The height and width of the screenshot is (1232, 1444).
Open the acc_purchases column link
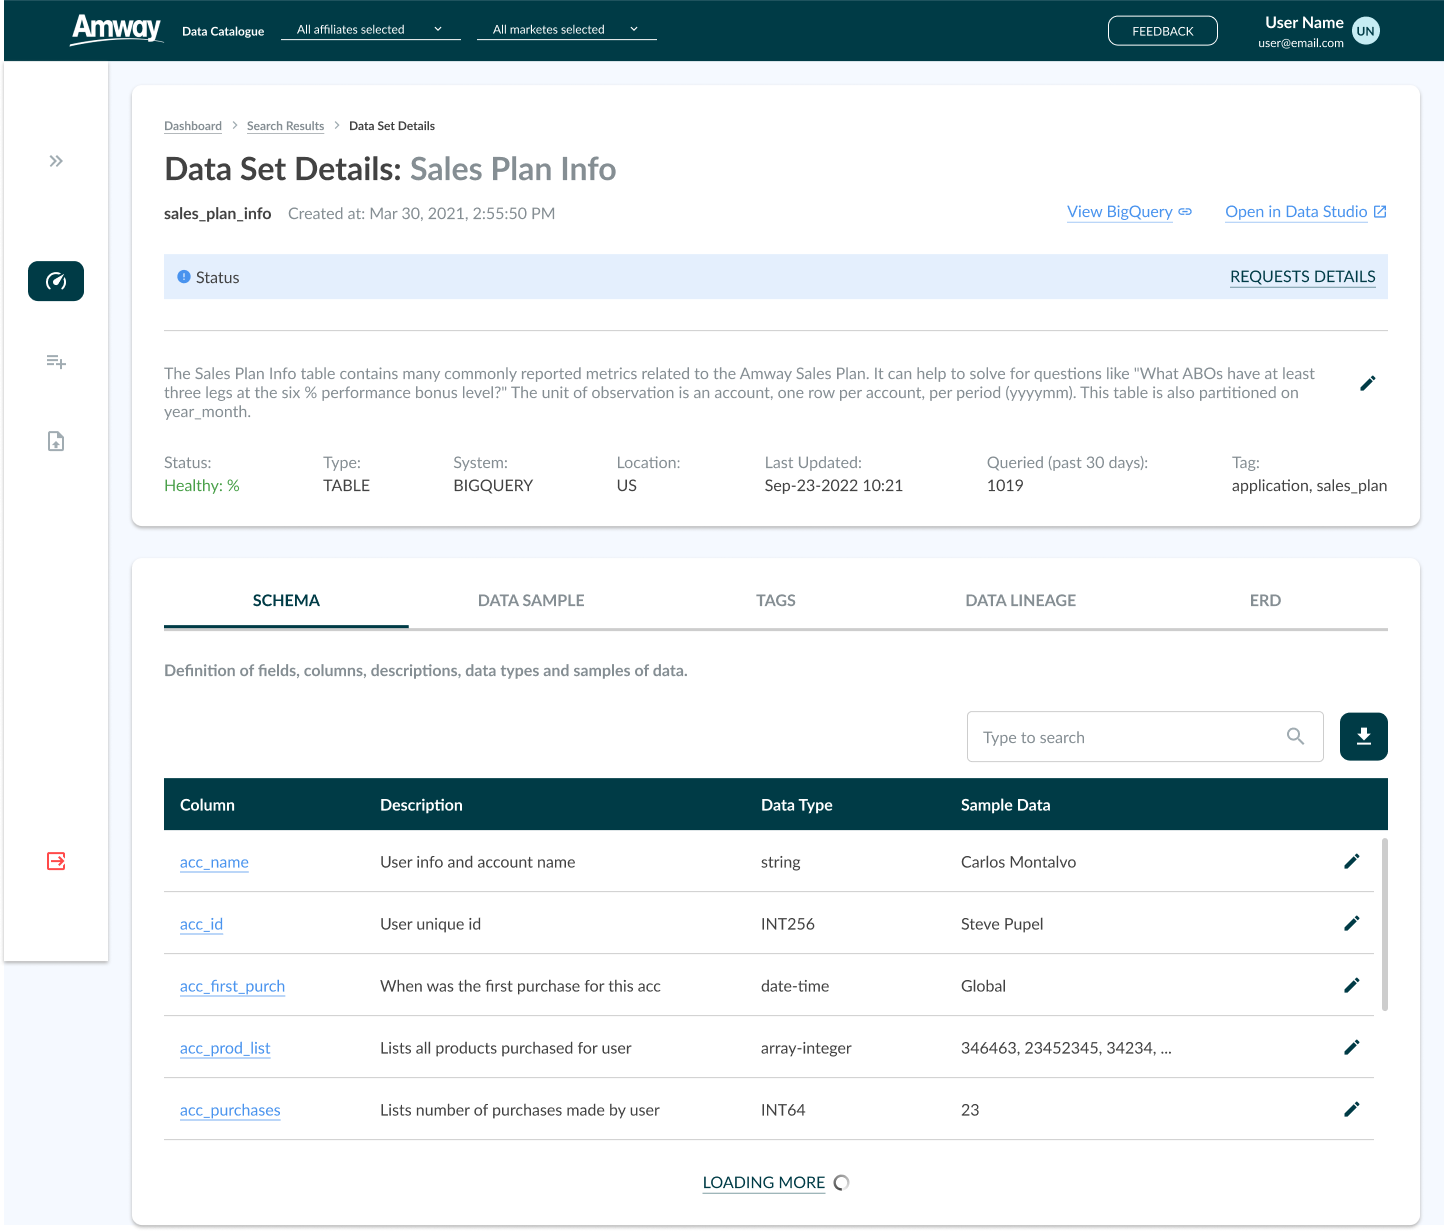pos(230,1110)
